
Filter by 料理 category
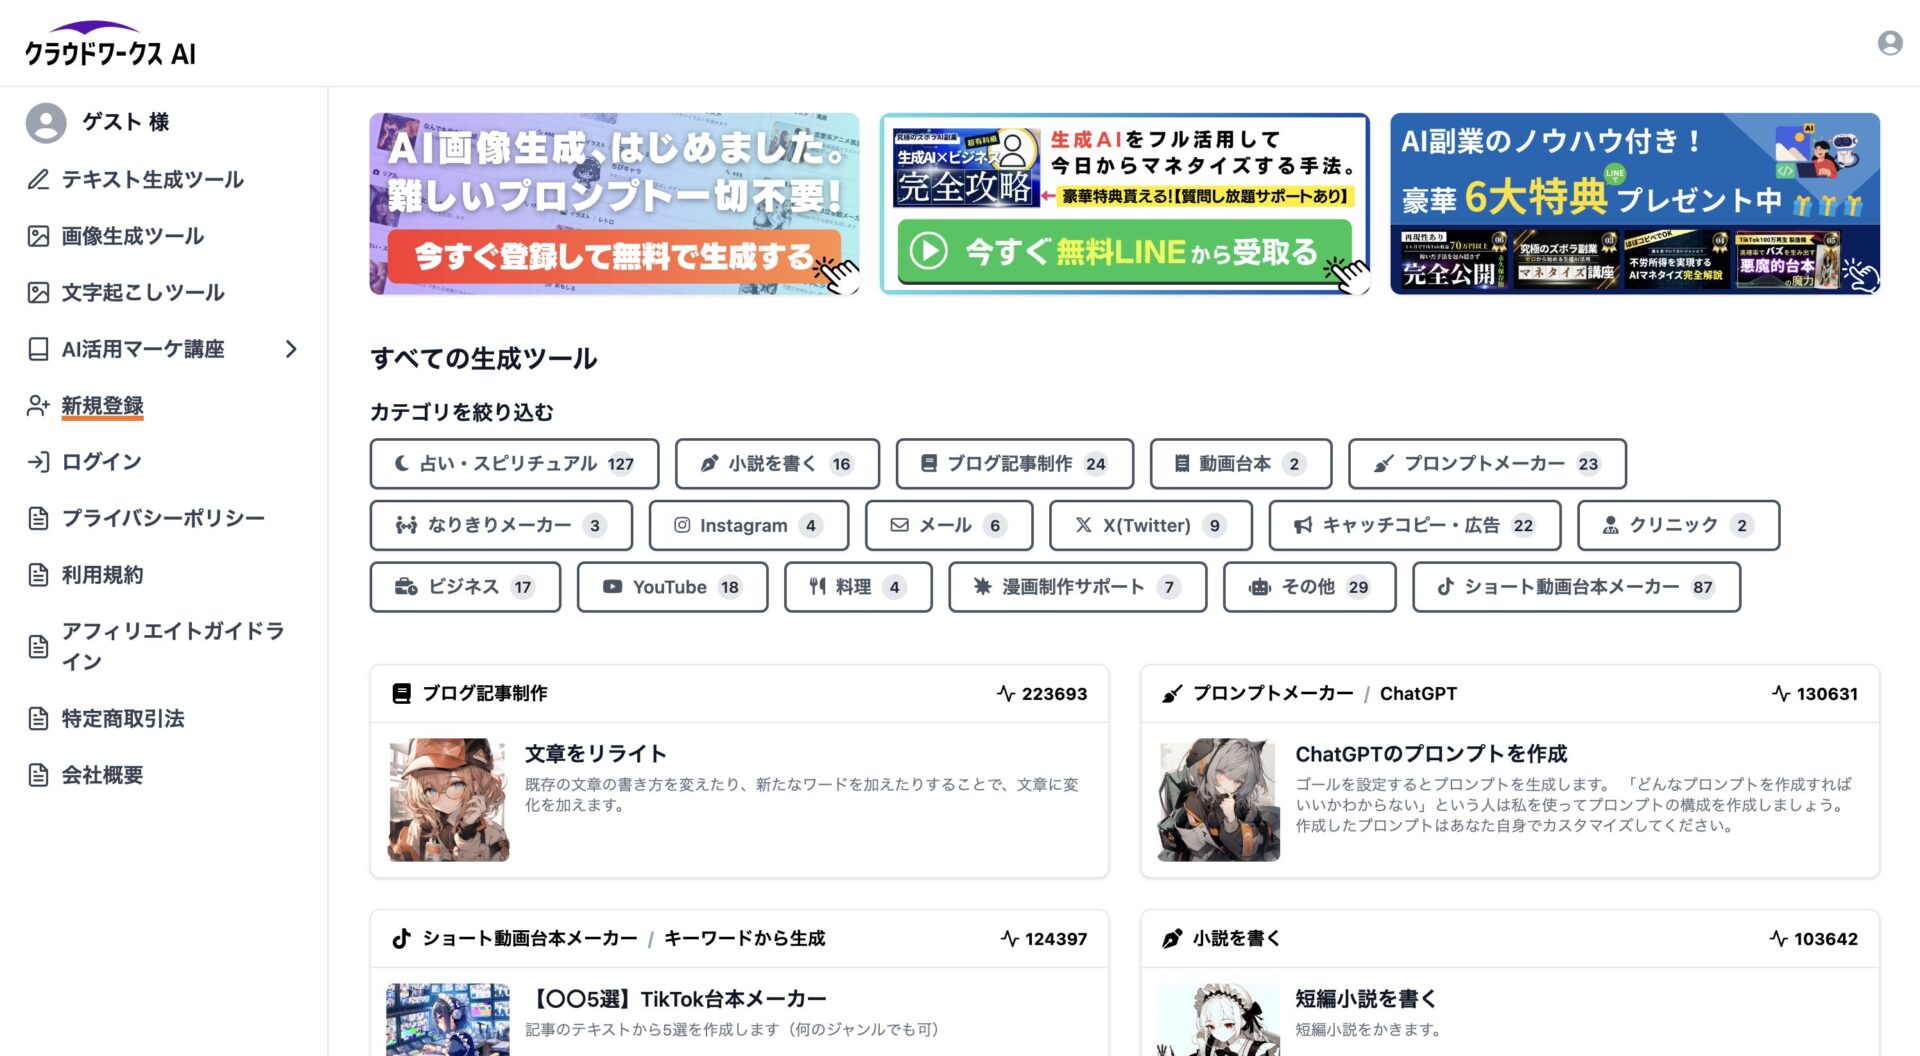858,588
